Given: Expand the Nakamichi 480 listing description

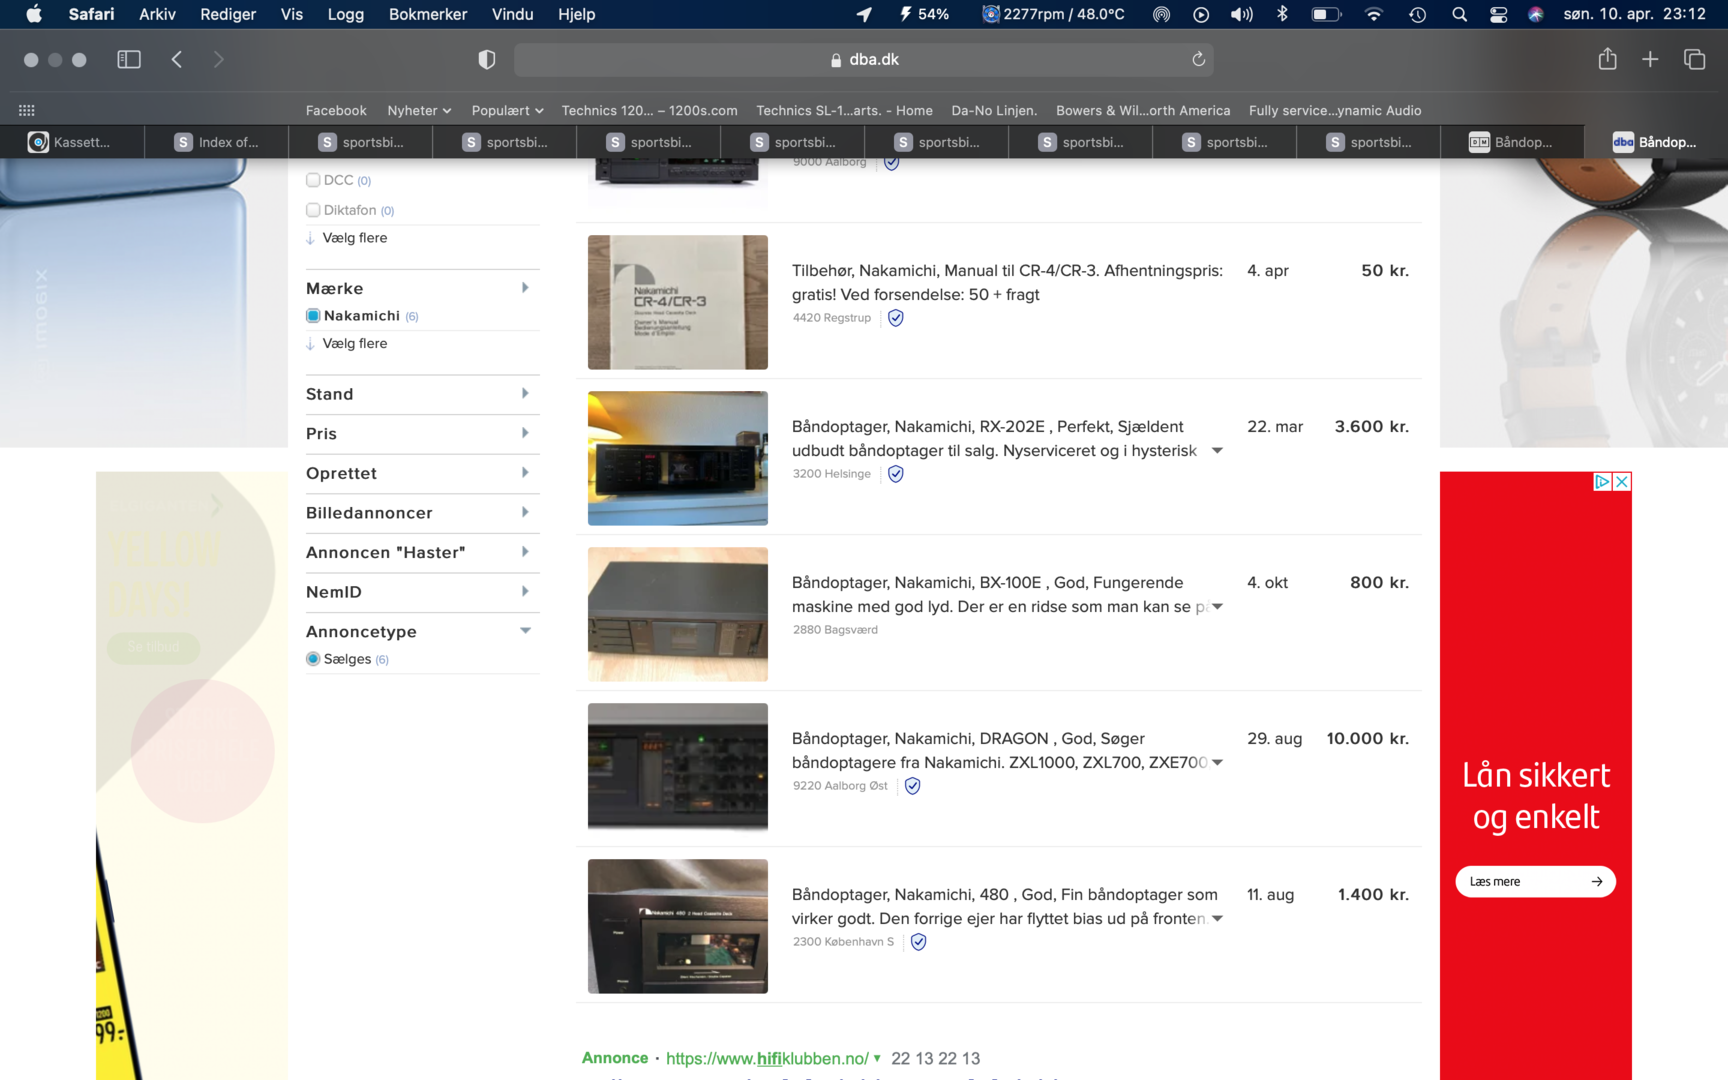Looking at the screenshot, I should coord(1217,919).
